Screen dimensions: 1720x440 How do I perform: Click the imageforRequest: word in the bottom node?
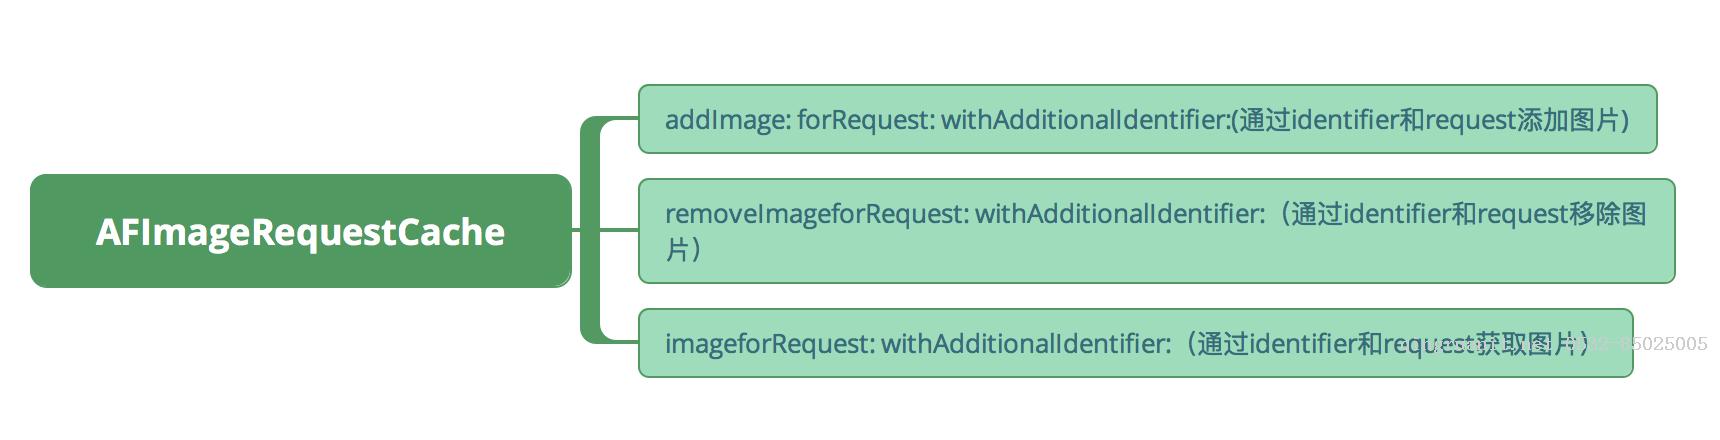coord(770,344)
